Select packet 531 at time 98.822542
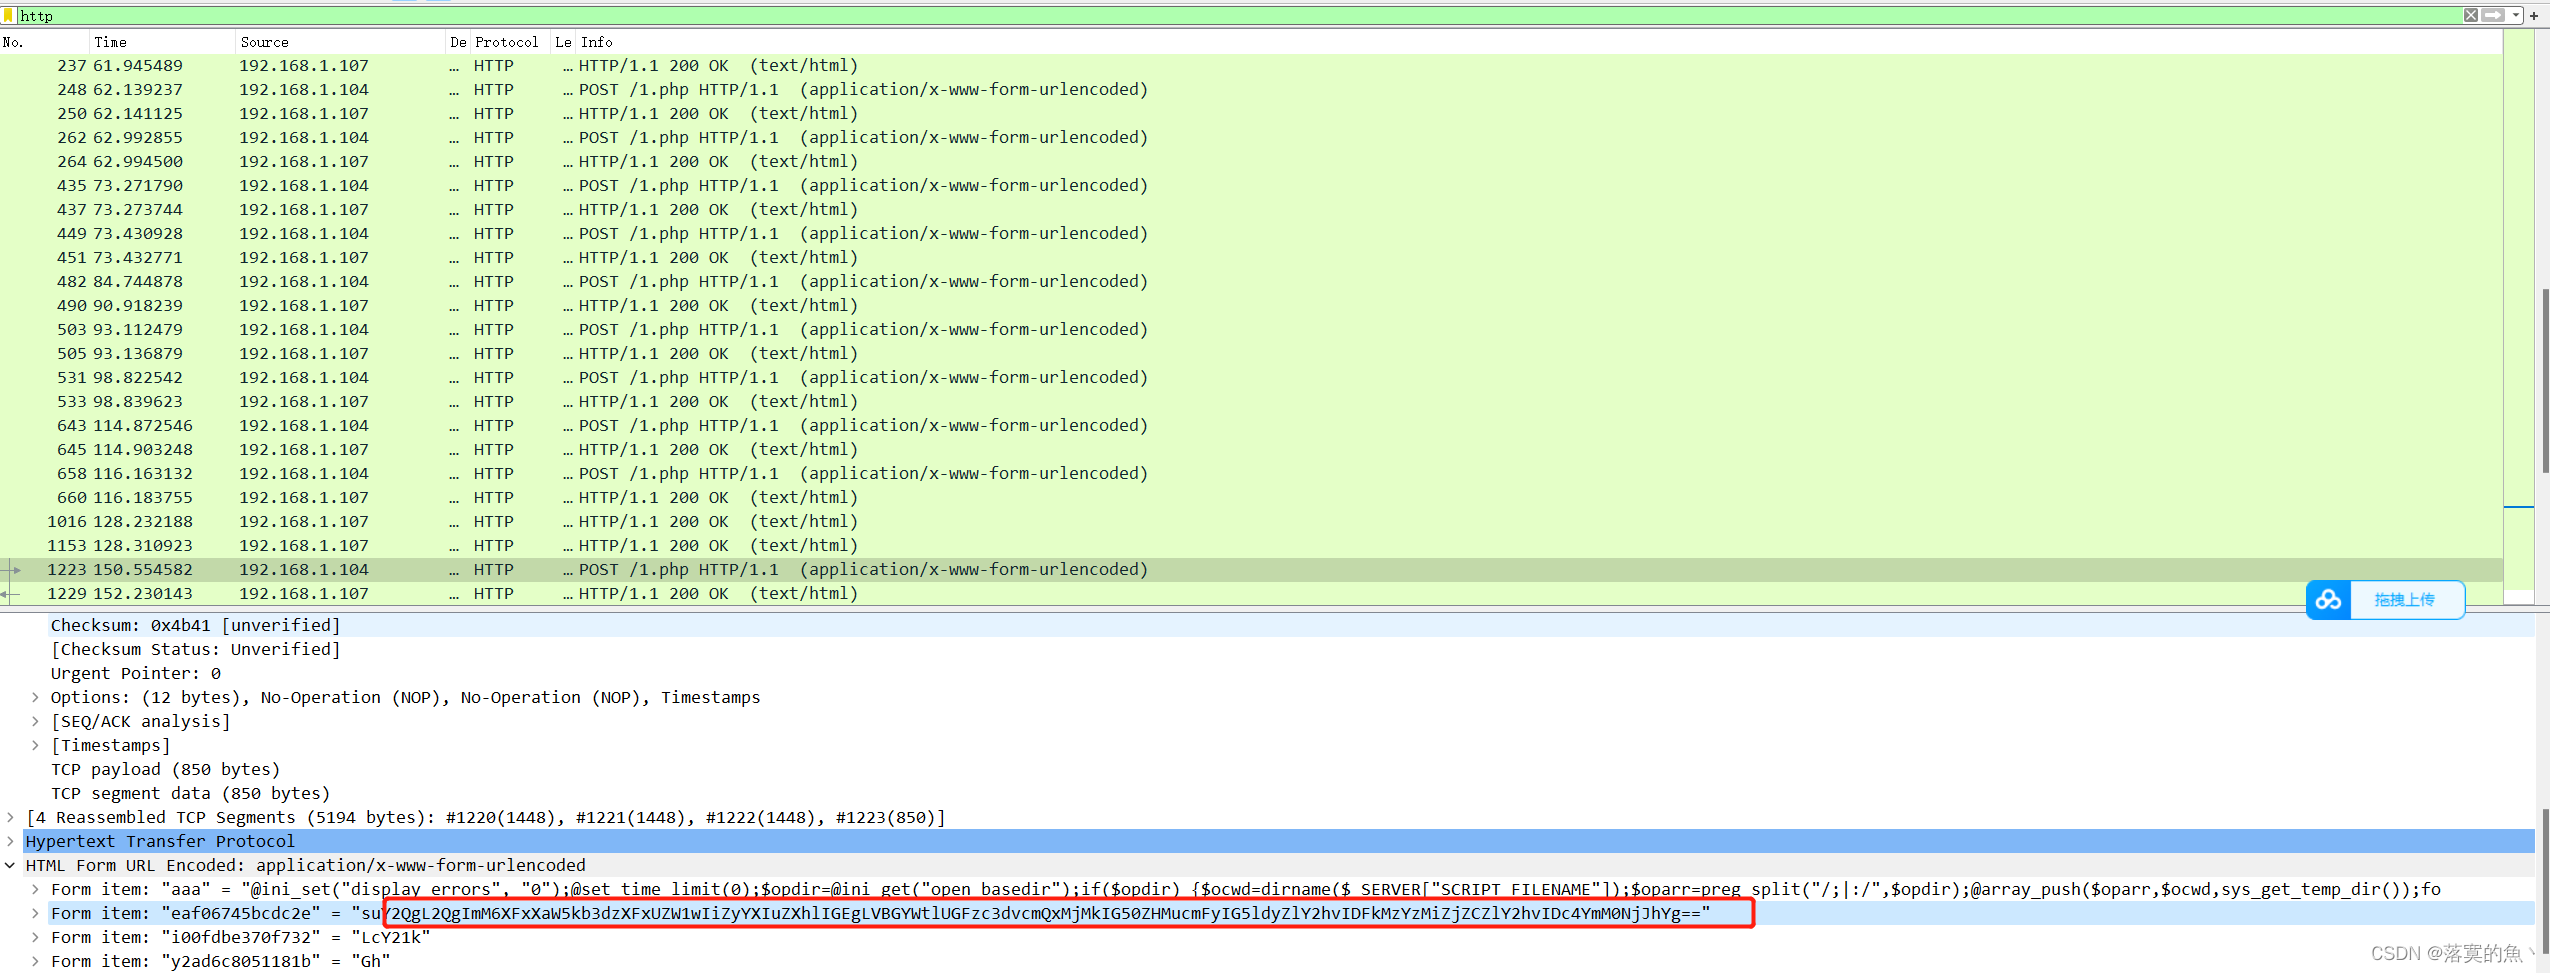The image size is (2550, 973). pyautogui.click(x=1251, y=377)
